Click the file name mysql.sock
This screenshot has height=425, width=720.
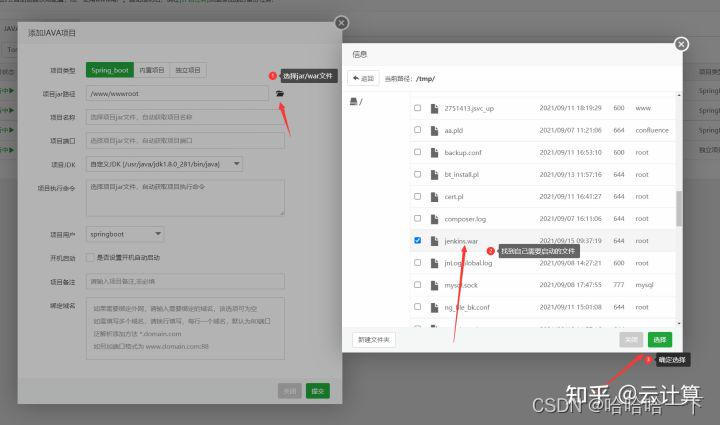[x=461, y=285]
